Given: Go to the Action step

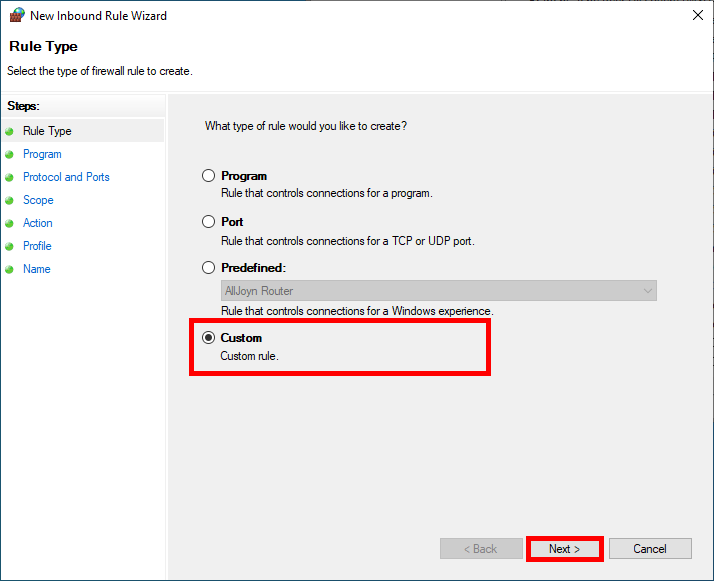Looking at the screenshot, I should [37, 223].
